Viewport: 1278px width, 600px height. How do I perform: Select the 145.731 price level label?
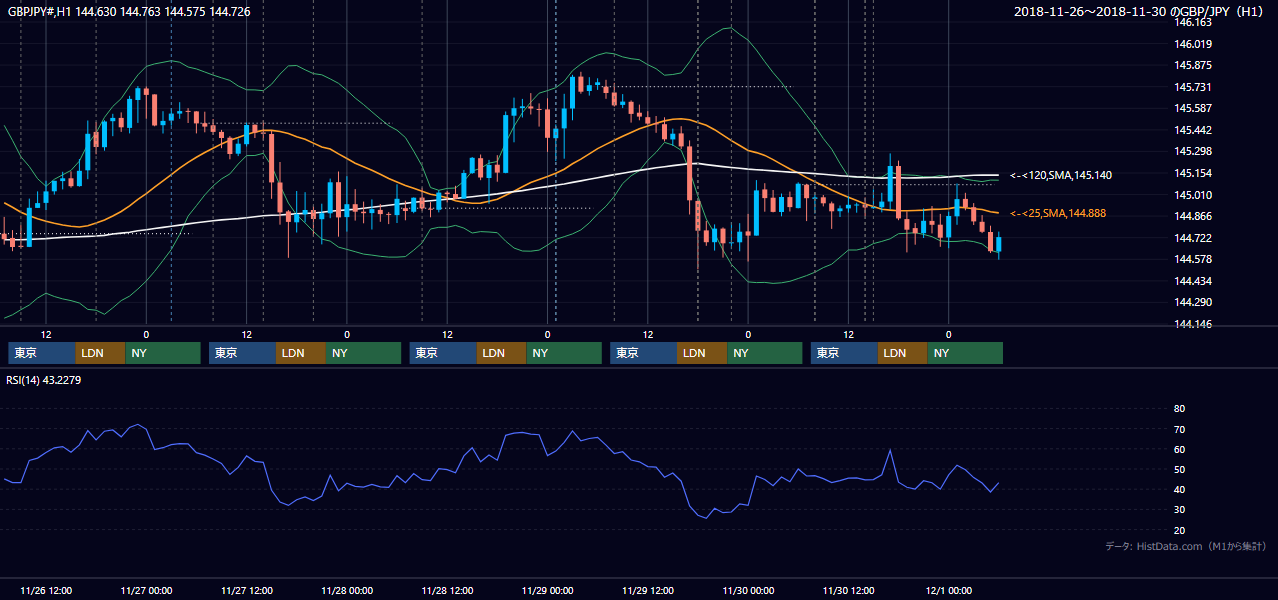click(1193, 87)
